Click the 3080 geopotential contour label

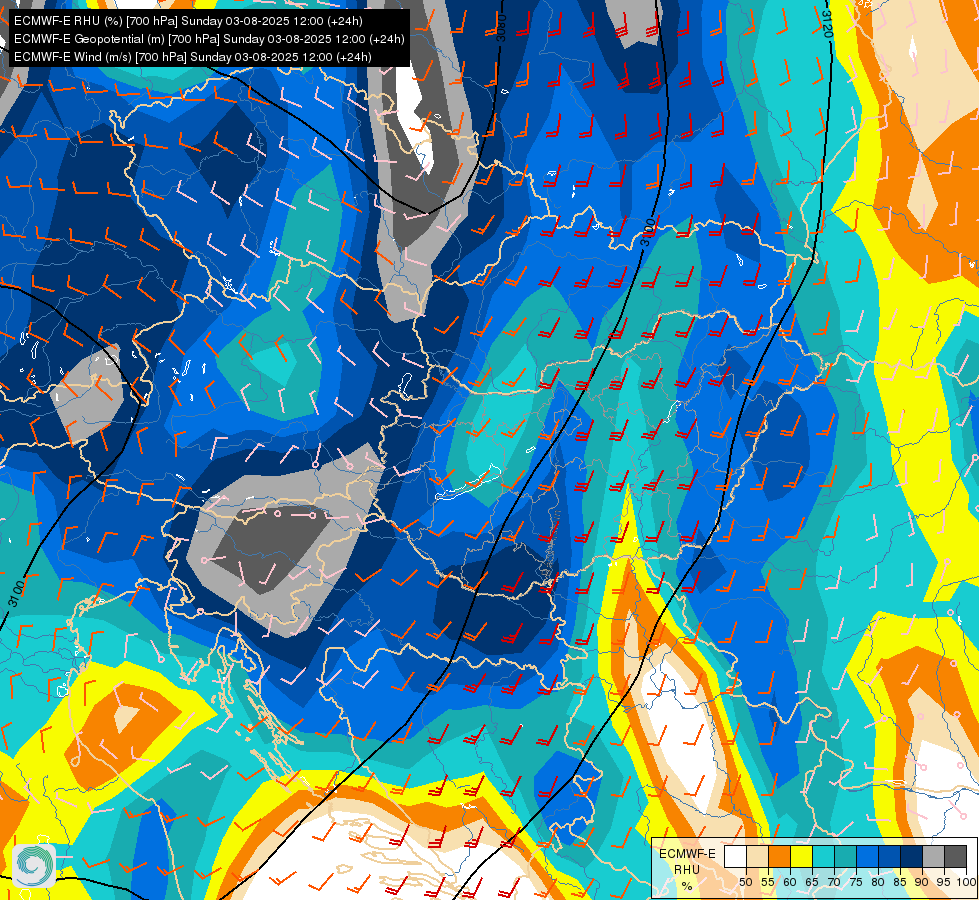tap(500, 27)
